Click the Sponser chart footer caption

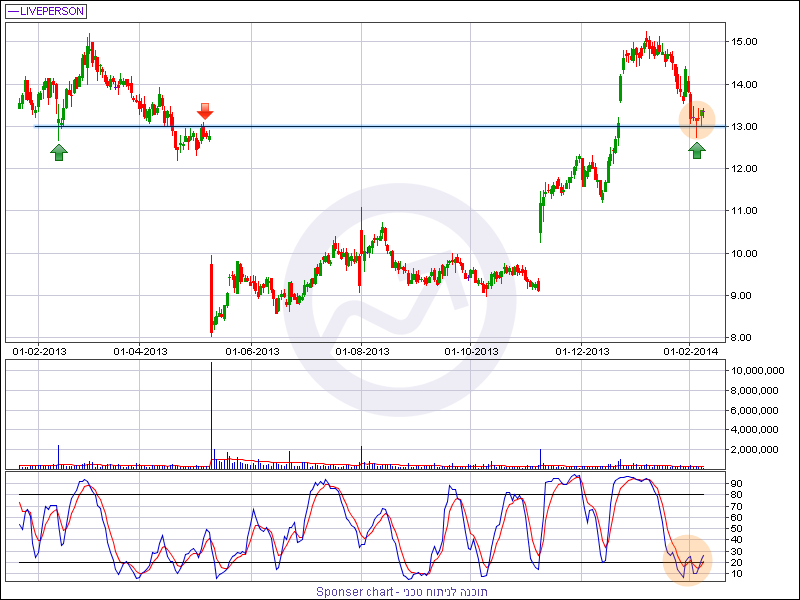(402, 592)
